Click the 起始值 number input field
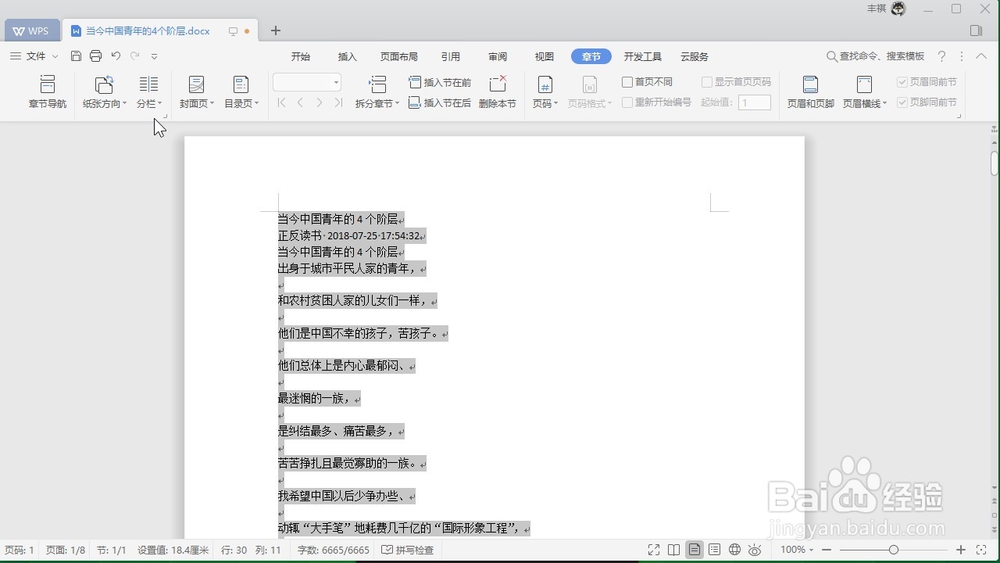This screenshot has width=1000, height=563. [x=754, y=103]
